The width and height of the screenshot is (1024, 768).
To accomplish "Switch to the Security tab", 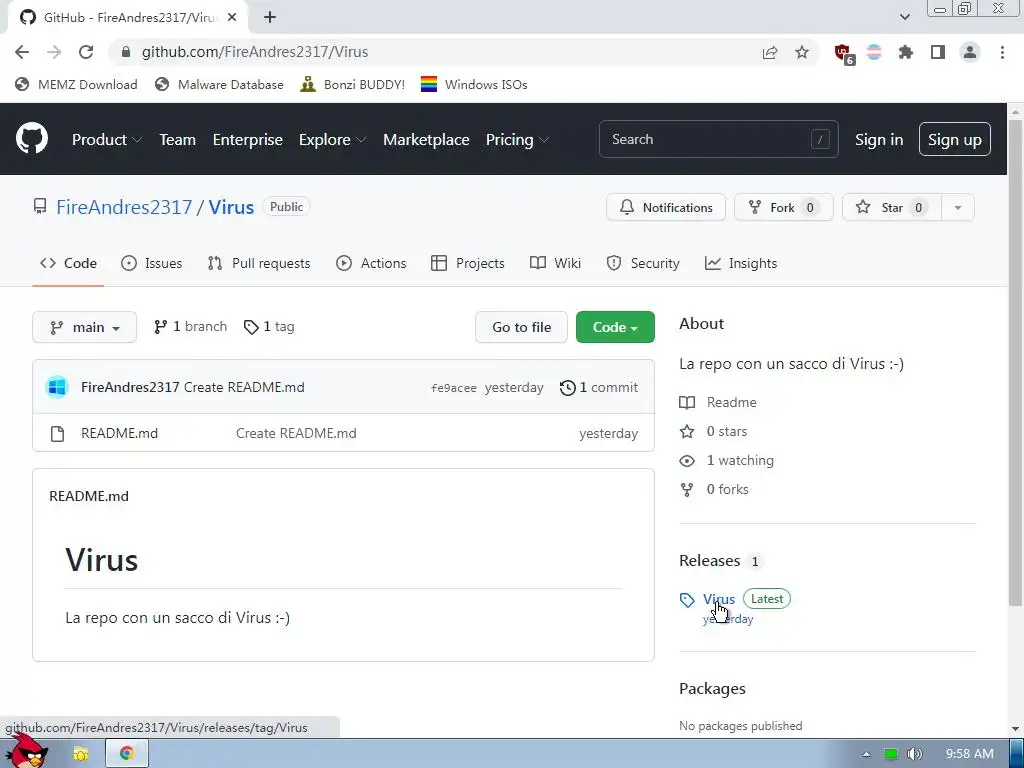I will (x=643, y=263).
